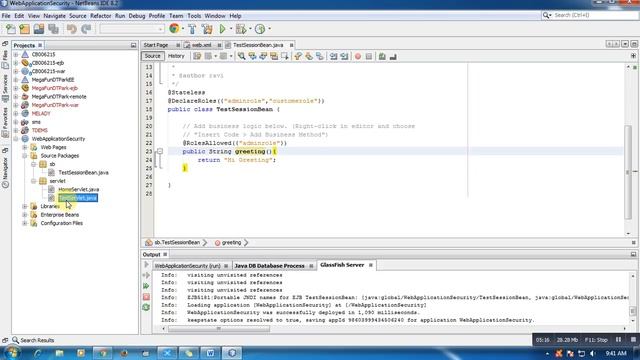Click the Profile Project clock icon
The image size is (640, 360).
(260, 29)
